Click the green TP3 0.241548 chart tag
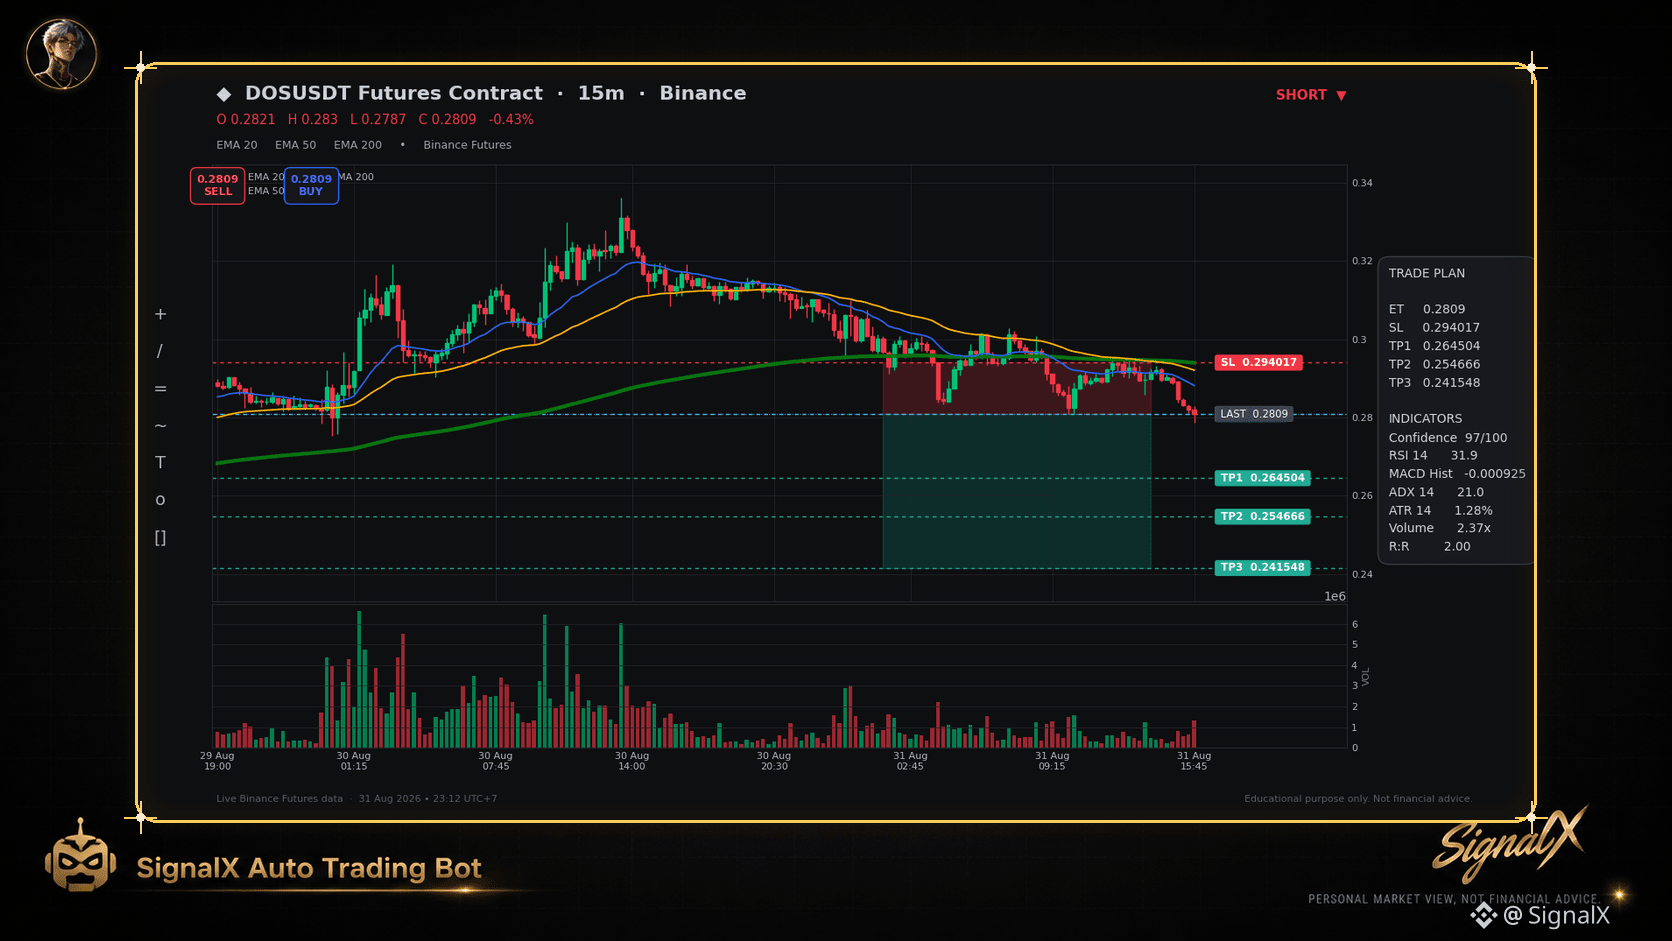The width and height of the screenshot is (1672, 941). [x=1263, y=567]
